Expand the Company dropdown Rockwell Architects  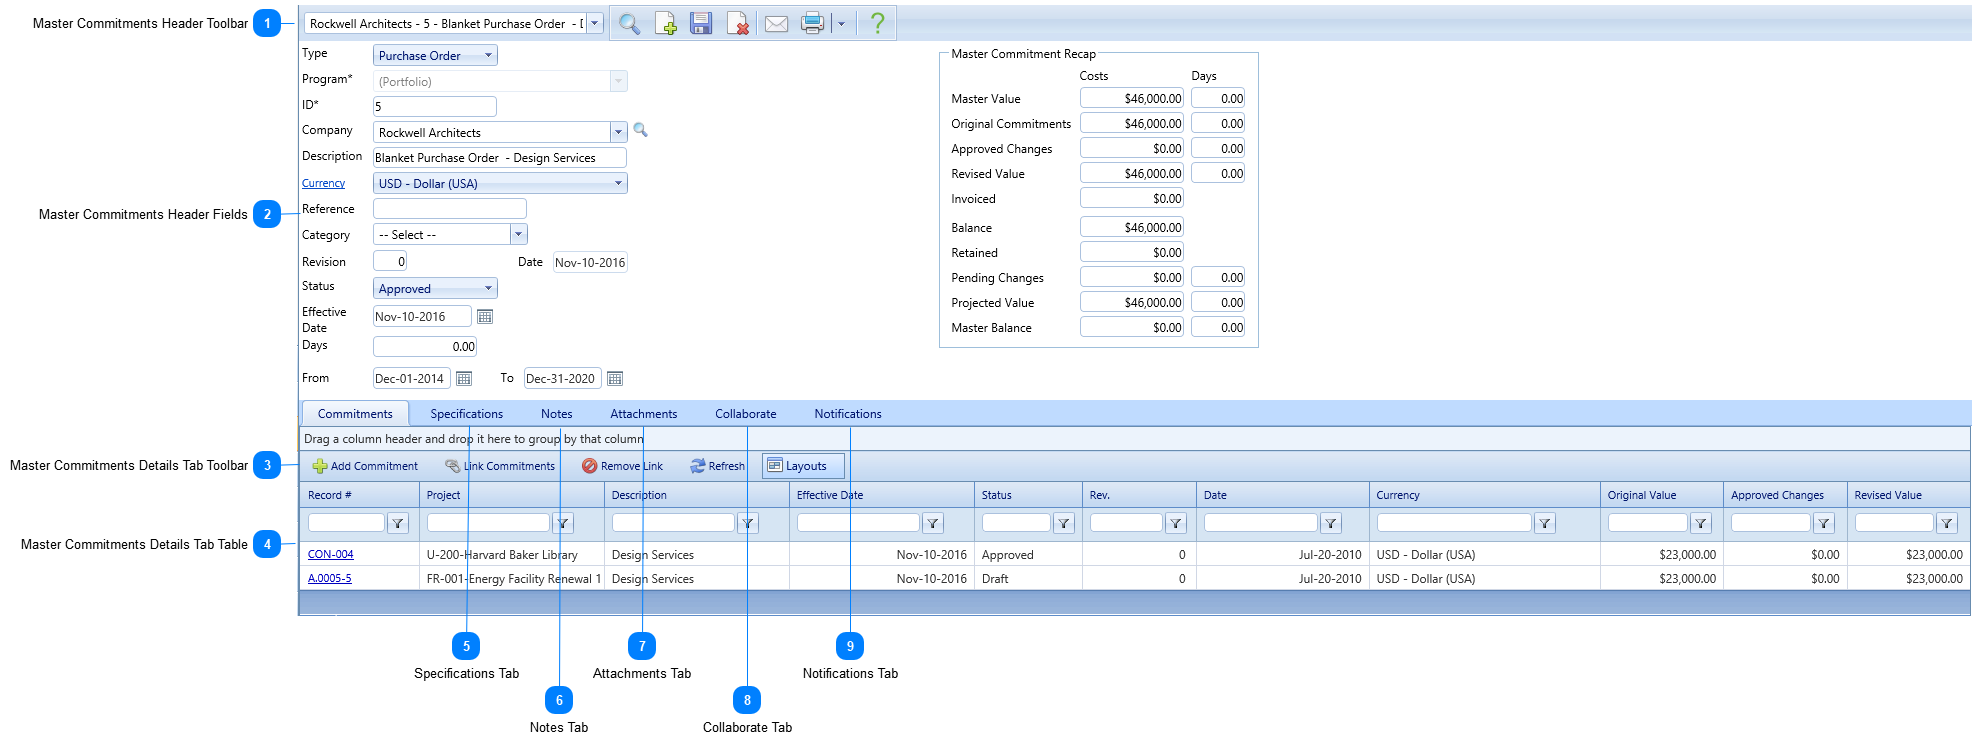[618, 132]
